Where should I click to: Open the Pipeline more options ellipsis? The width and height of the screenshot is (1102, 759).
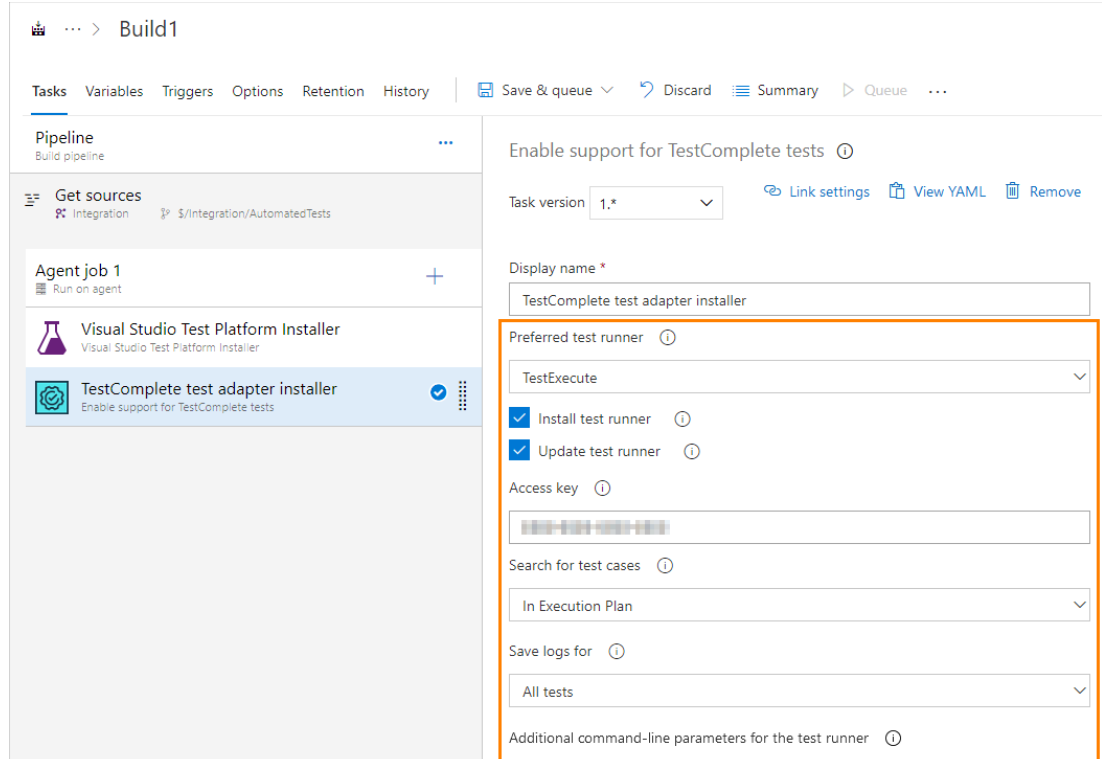(446, 143)
